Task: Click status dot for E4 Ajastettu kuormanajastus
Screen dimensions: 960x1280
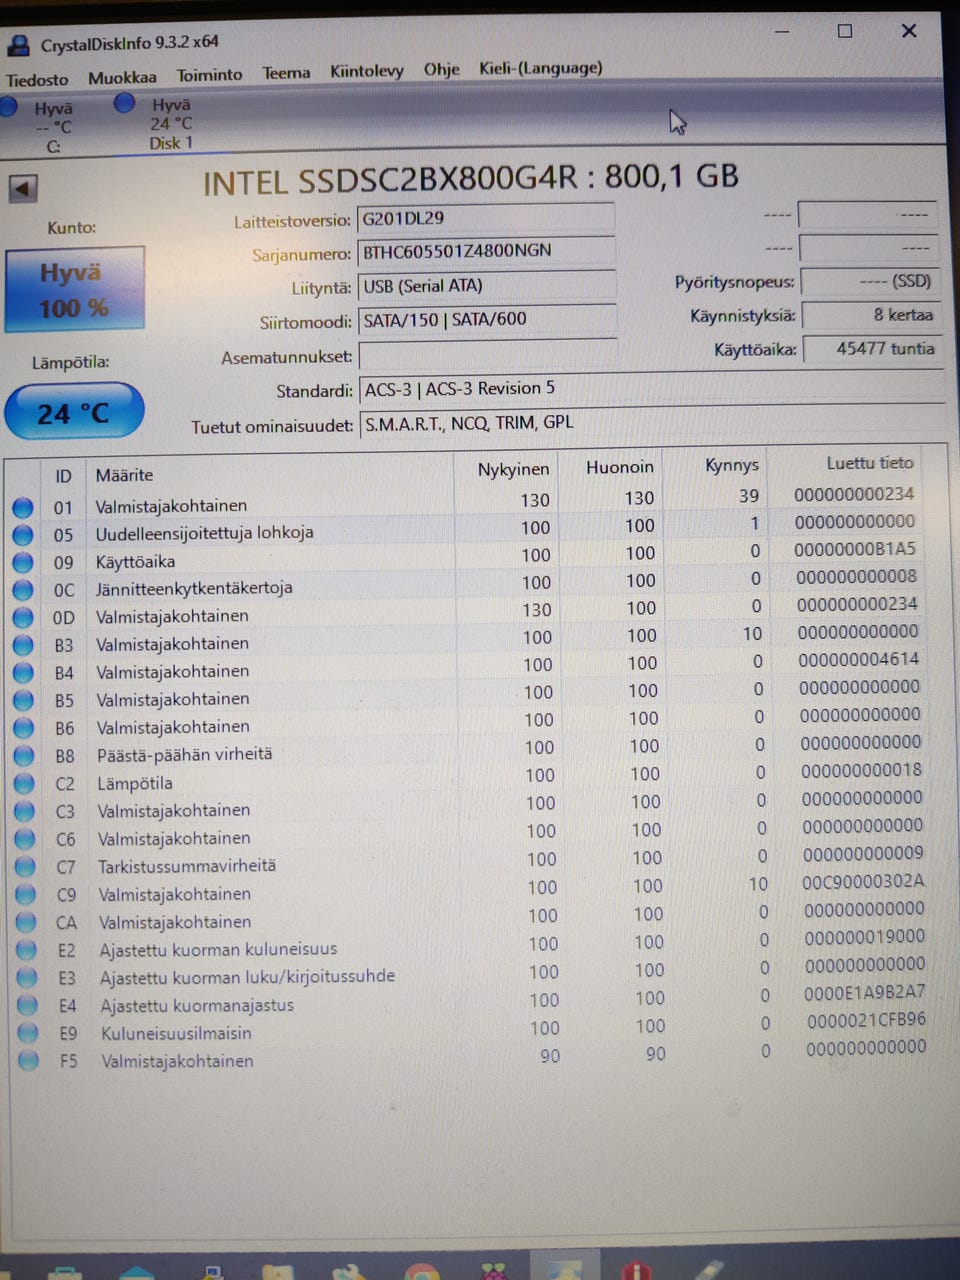Action: (27, 1006)
